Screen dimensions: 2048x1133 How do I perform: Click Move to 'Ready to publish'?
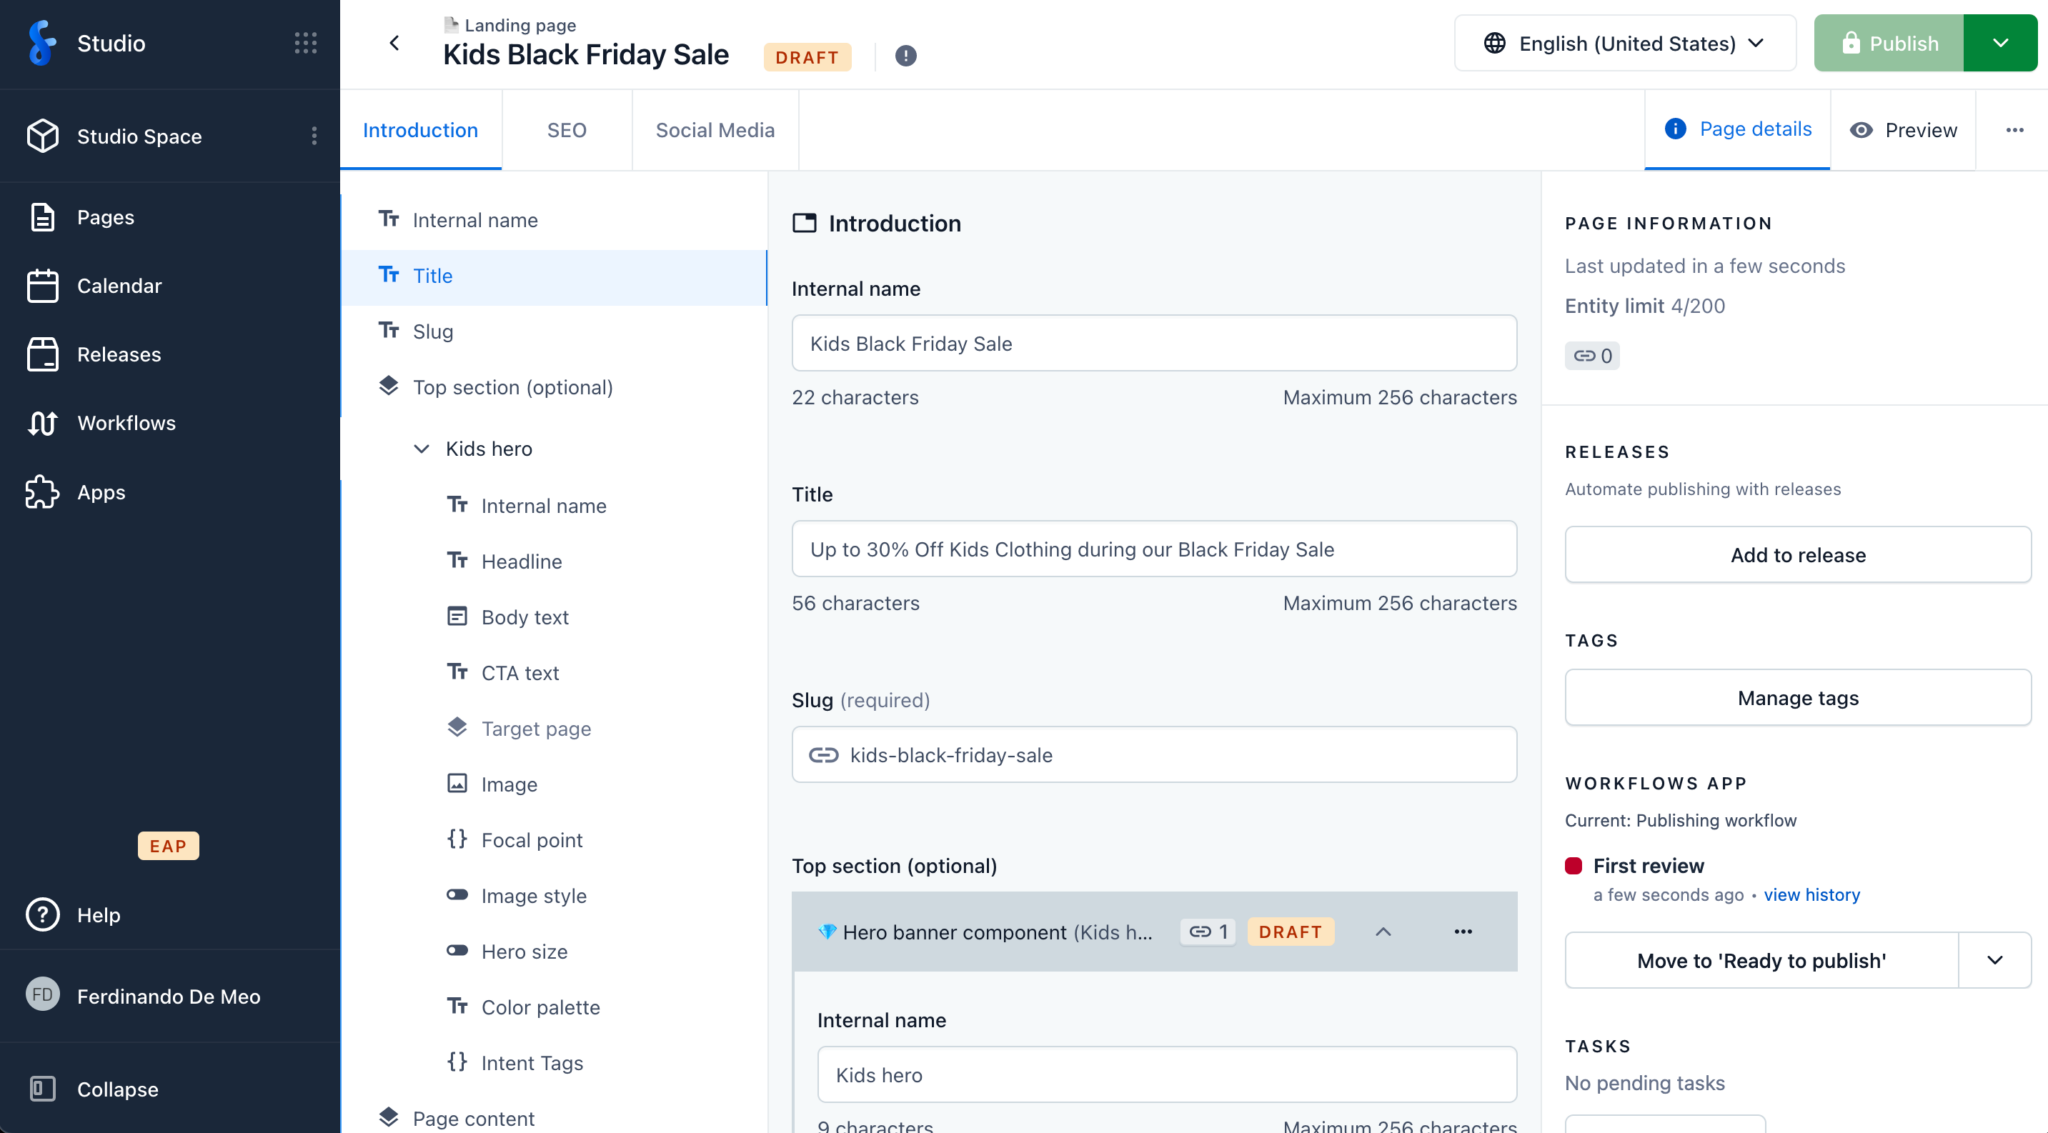tap(1761, 960)
